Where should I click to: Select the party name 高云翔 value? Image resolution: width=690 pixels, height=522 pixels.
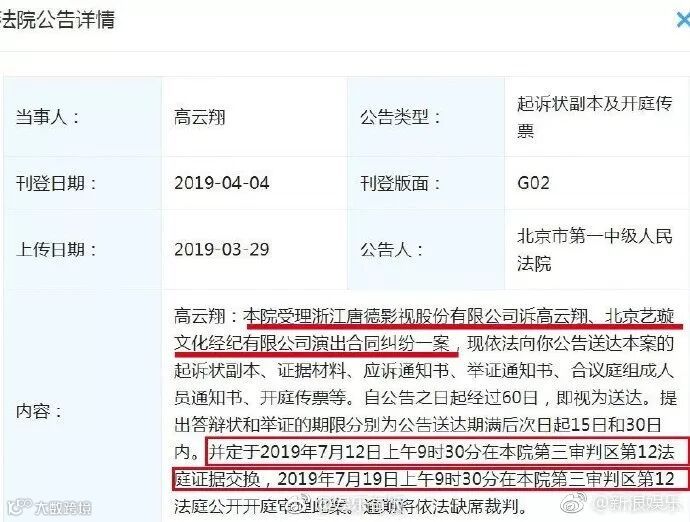coord(200,118)
